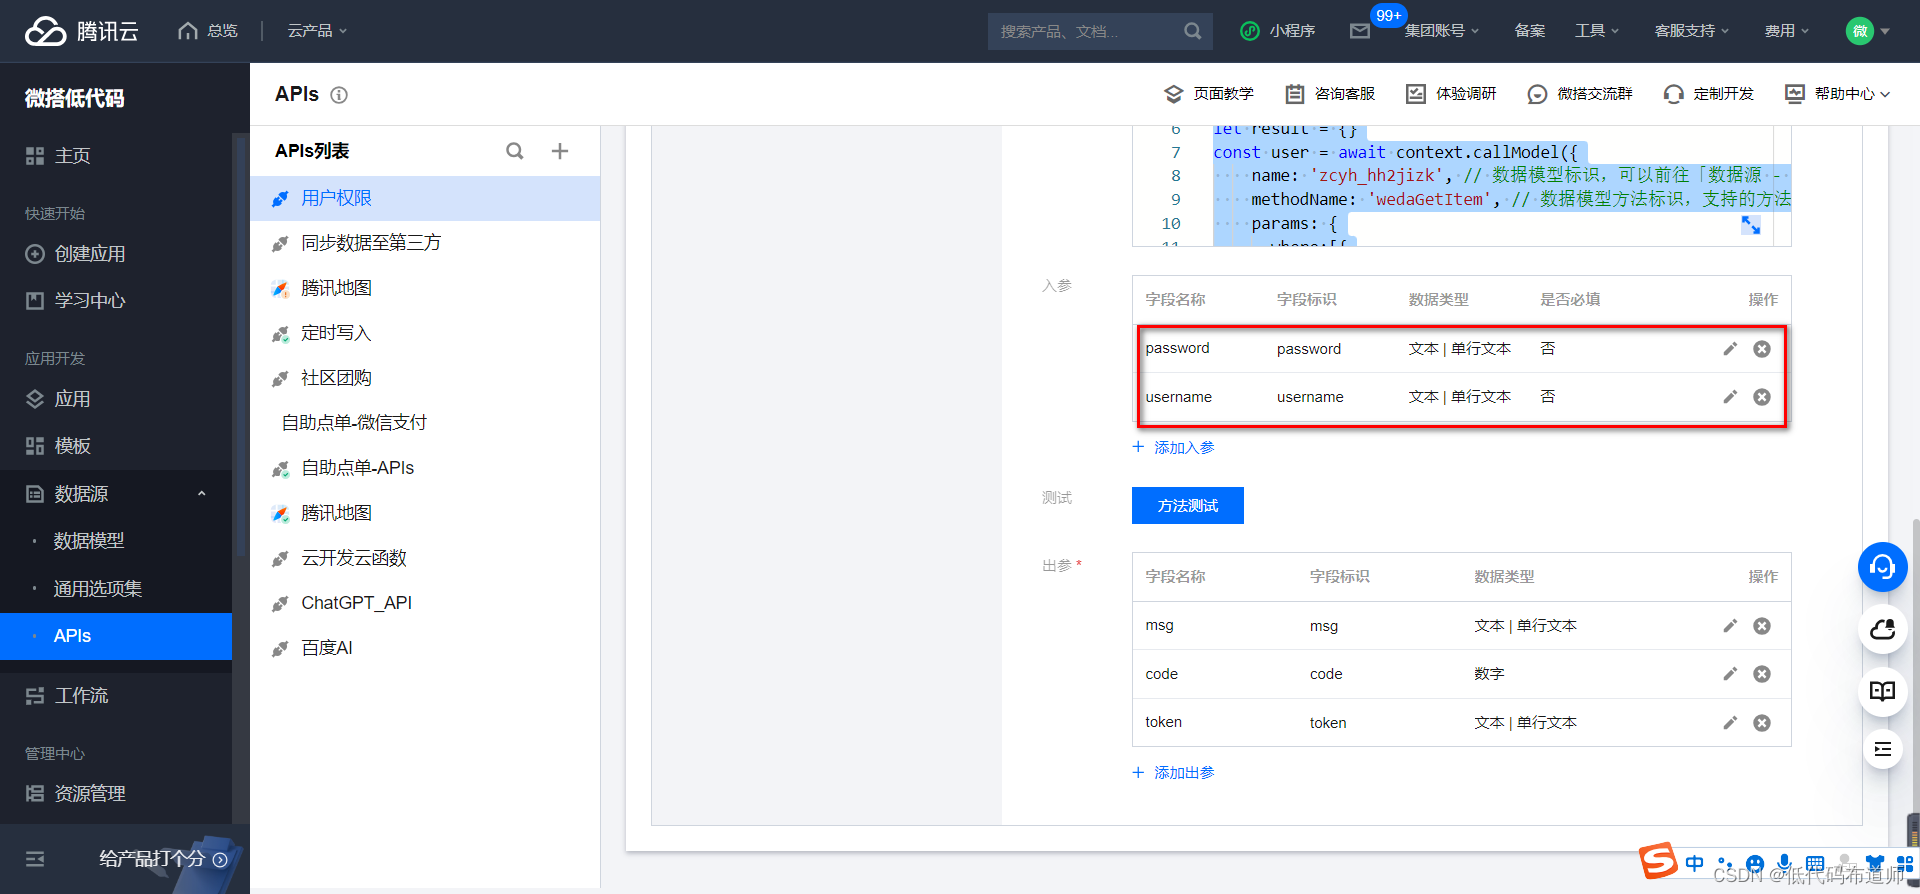Delete the username input parameter
The height and width of the screenshot is (894, 1920).
(1762, 397)
